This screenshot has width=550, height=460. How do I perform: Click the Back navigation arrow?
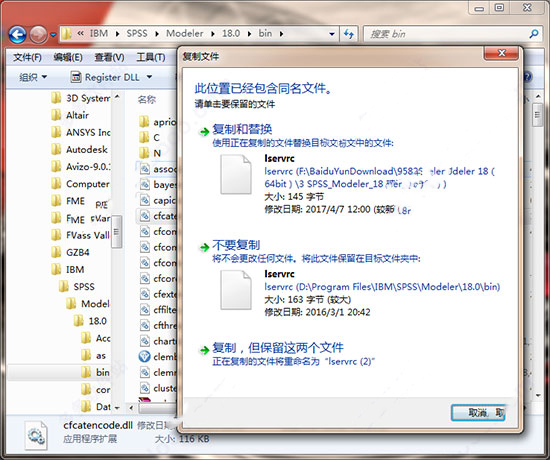17,35
